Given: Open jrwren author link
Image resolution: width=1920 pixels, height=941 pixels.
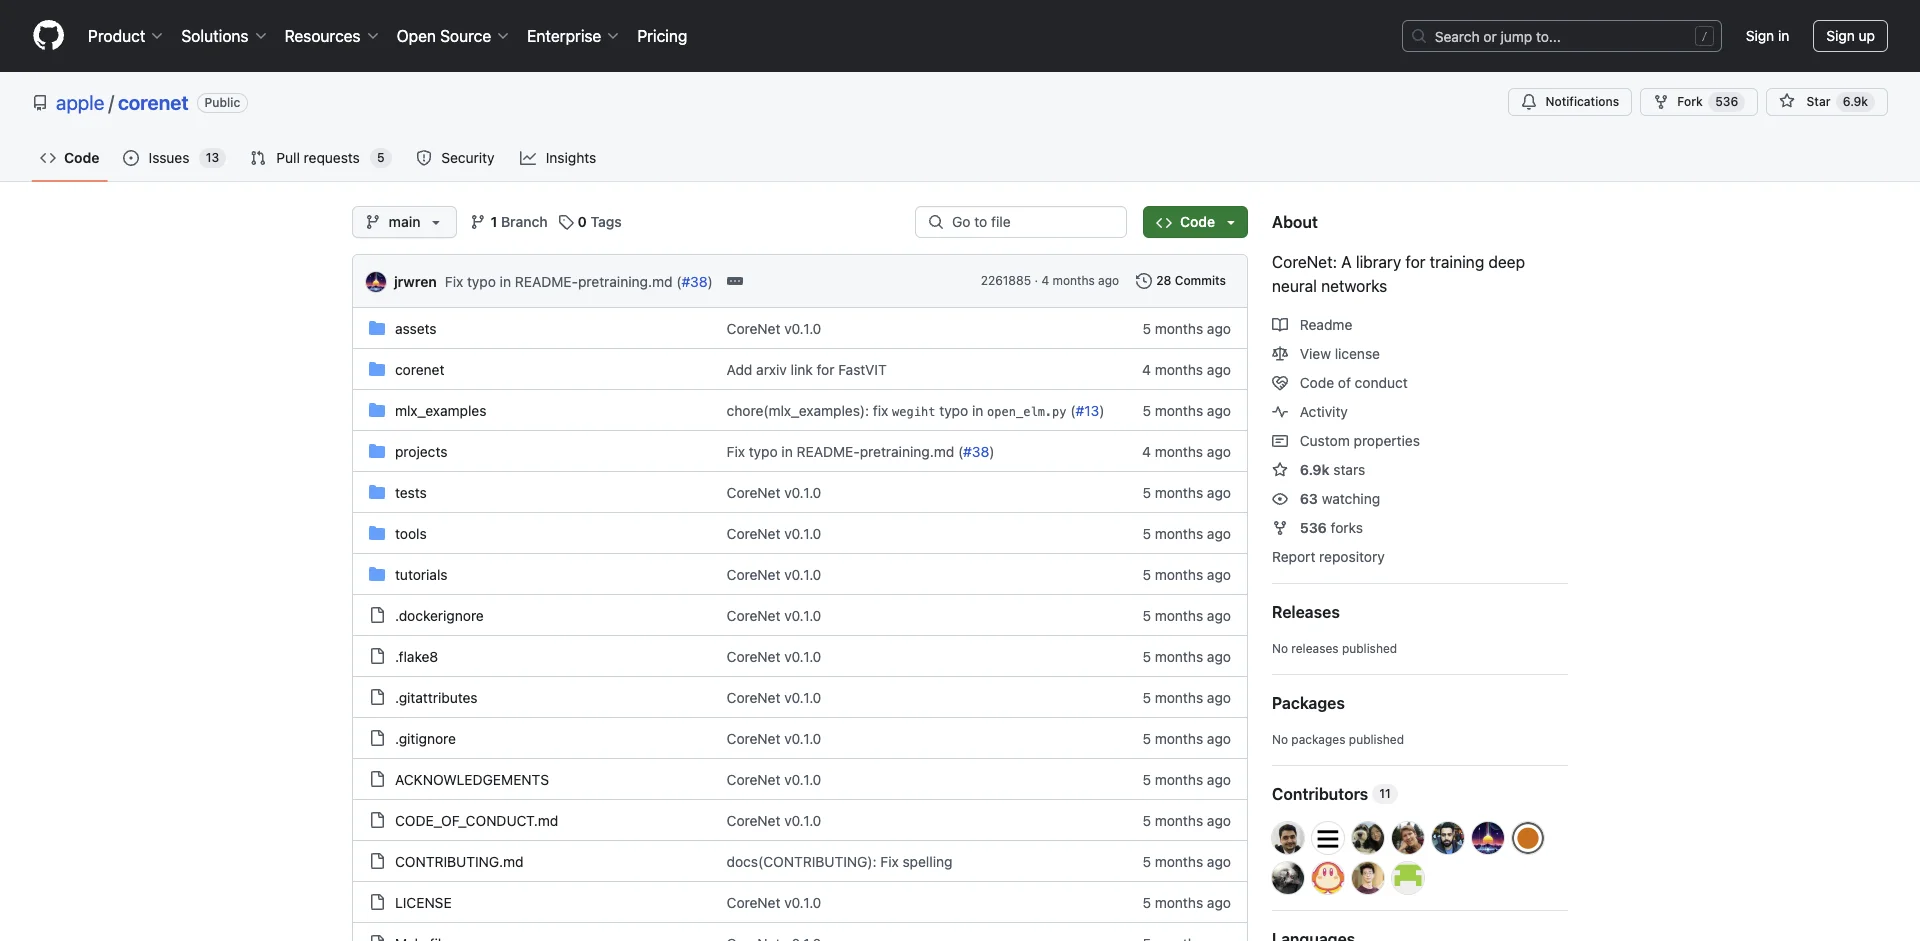Looking at the screenshot, I should [x=415, y=282].
